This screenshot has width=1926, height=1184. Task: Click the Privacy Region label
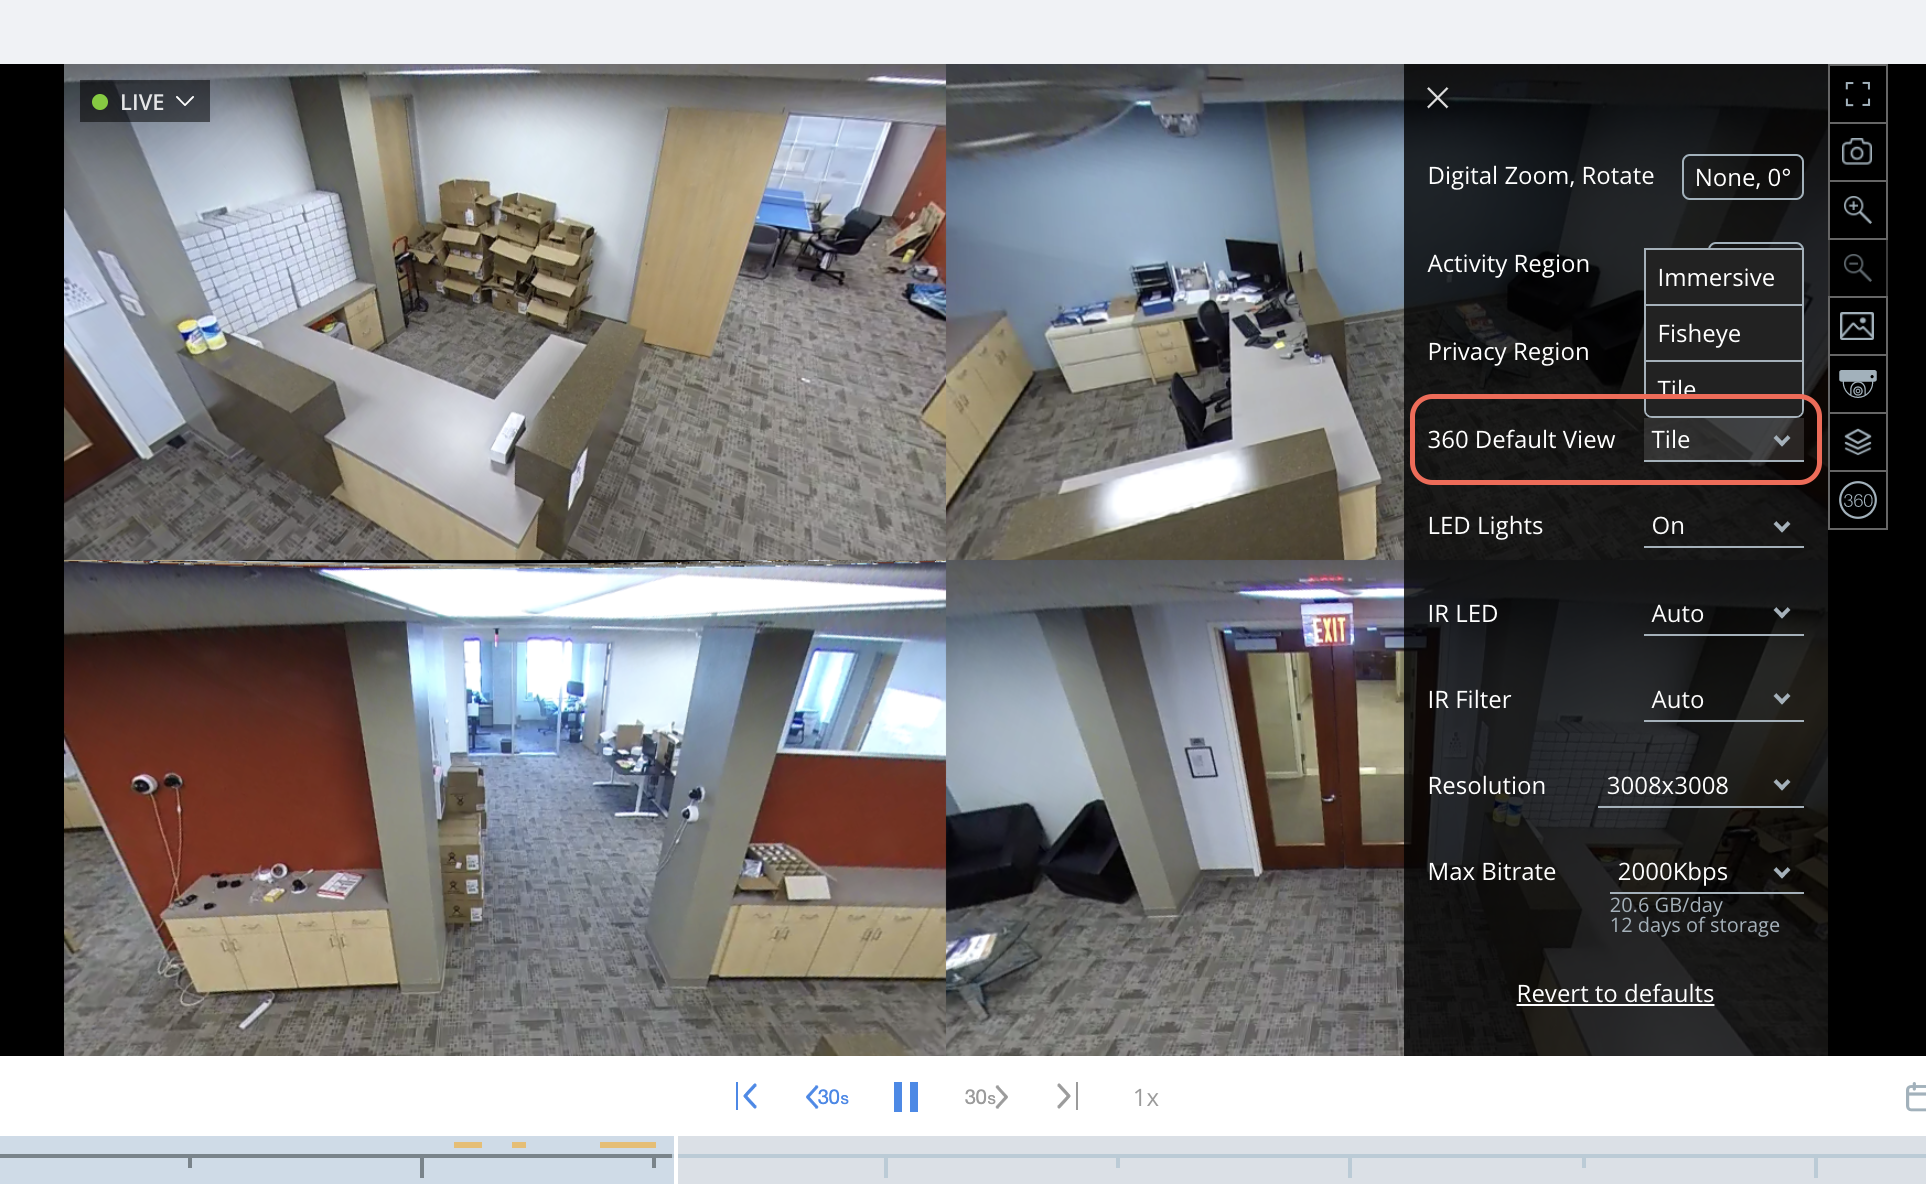[x=1508, y=351]
